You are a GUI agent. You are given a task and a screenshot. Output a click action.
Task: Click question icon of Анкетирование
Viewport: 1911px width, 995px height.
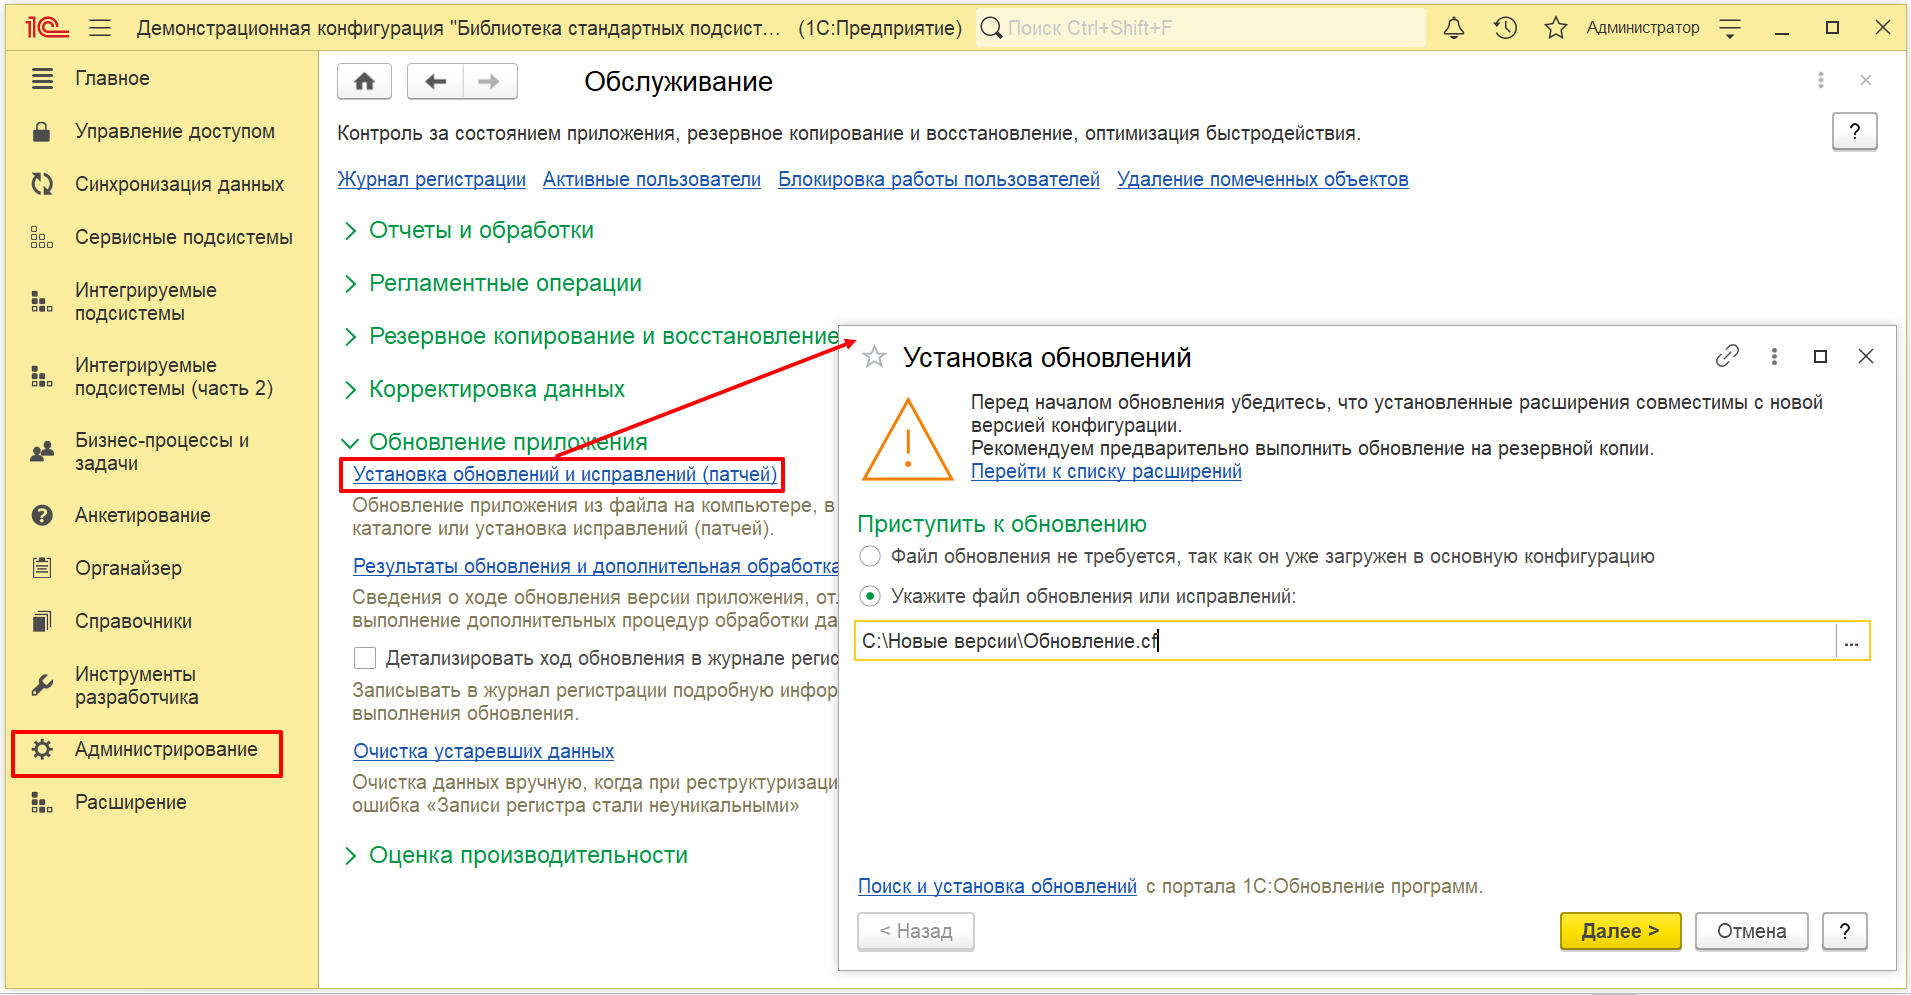coord(42,515)
